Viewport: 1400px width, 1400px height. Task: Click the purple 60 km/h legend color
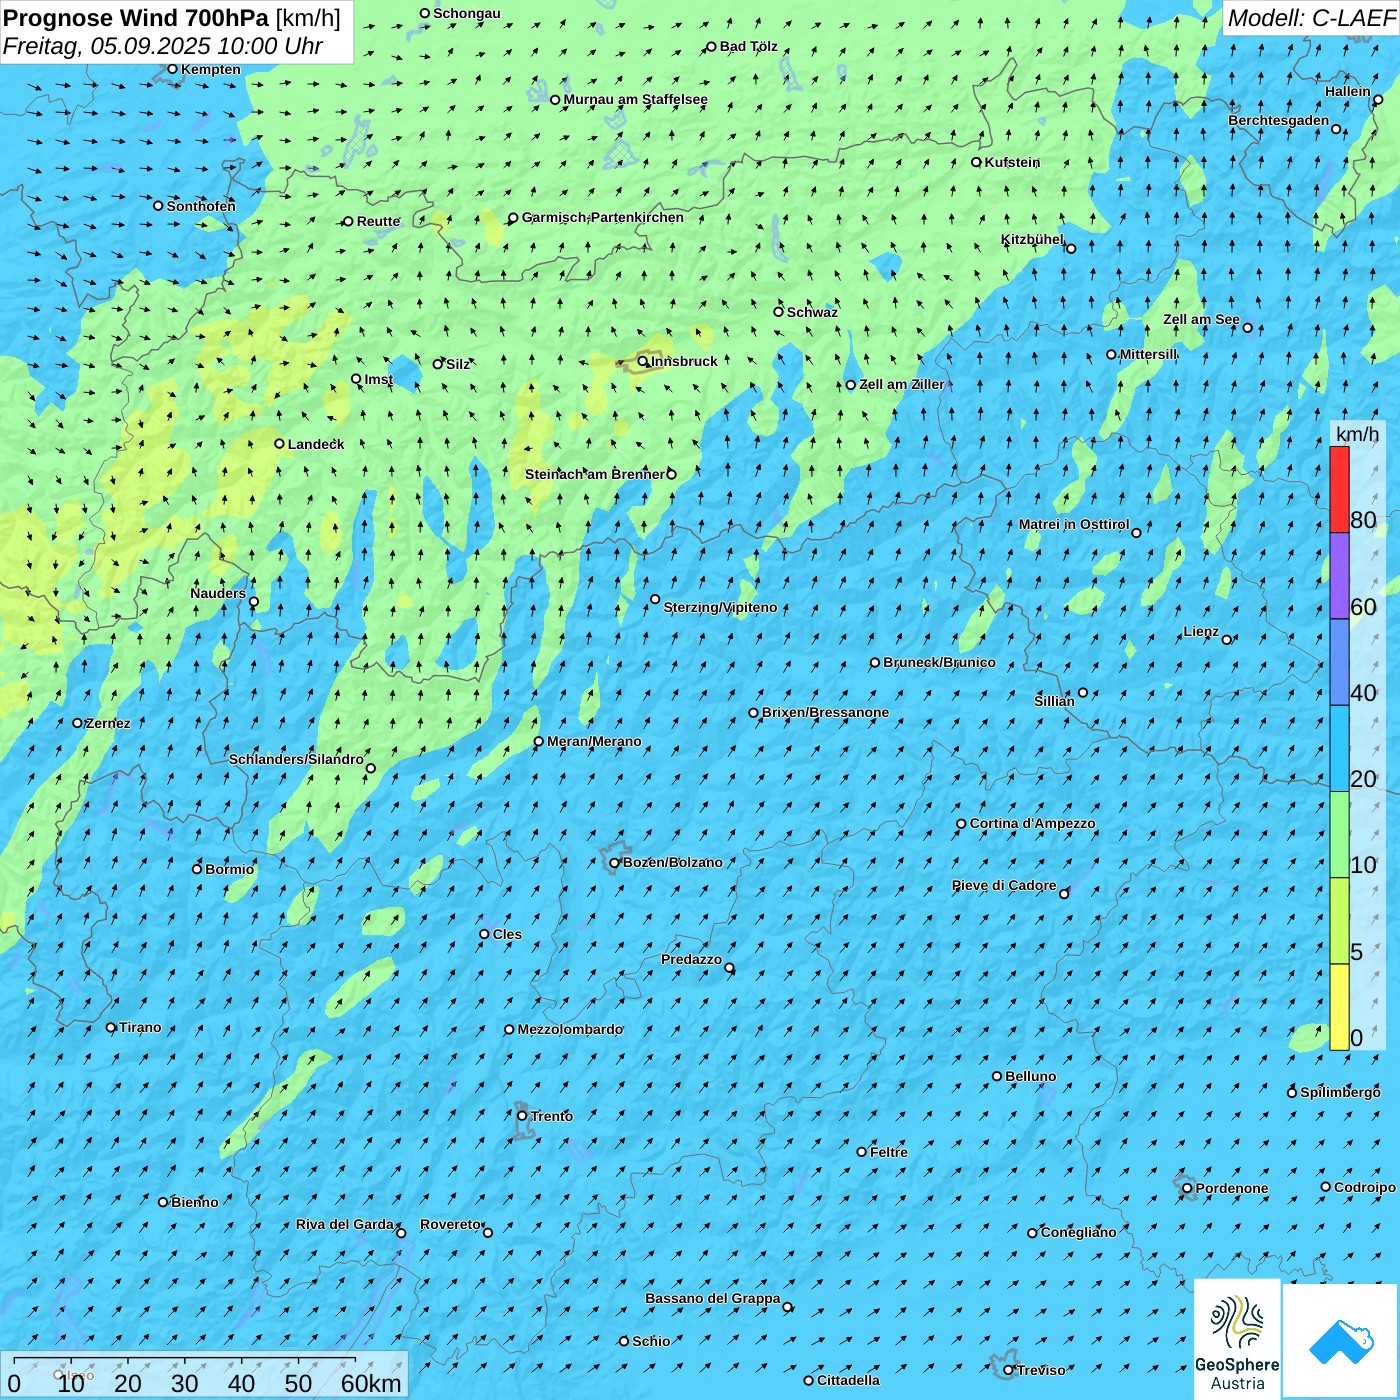(x=1340, y=576)
